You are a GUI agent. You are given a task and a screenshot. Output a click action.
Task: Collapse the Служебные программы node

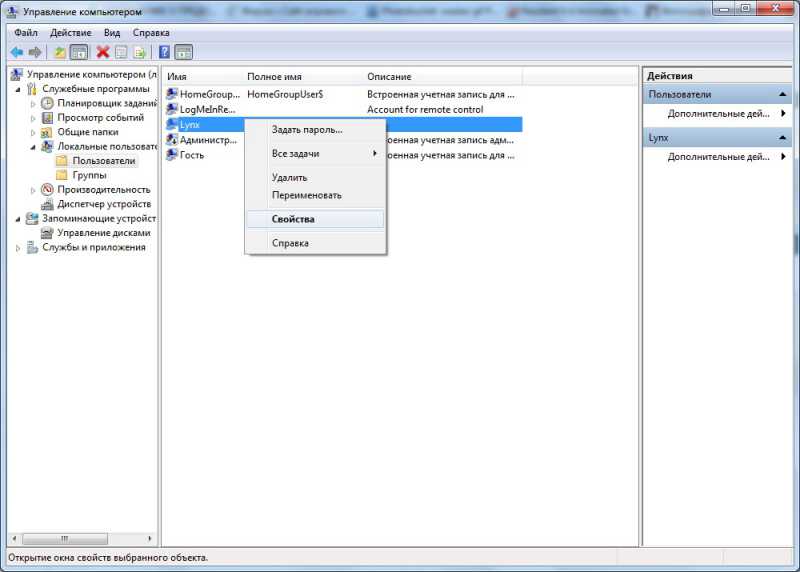[19, 89]
